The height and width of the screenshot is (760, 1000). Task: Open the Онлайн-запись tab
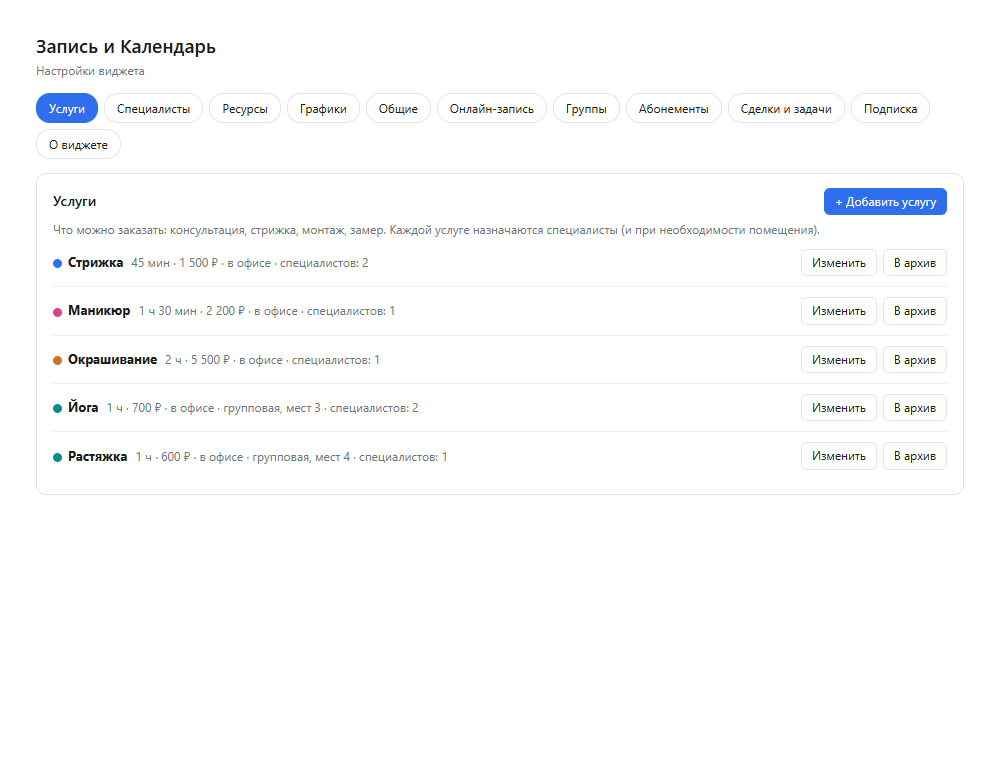click(x=492, y=108)
